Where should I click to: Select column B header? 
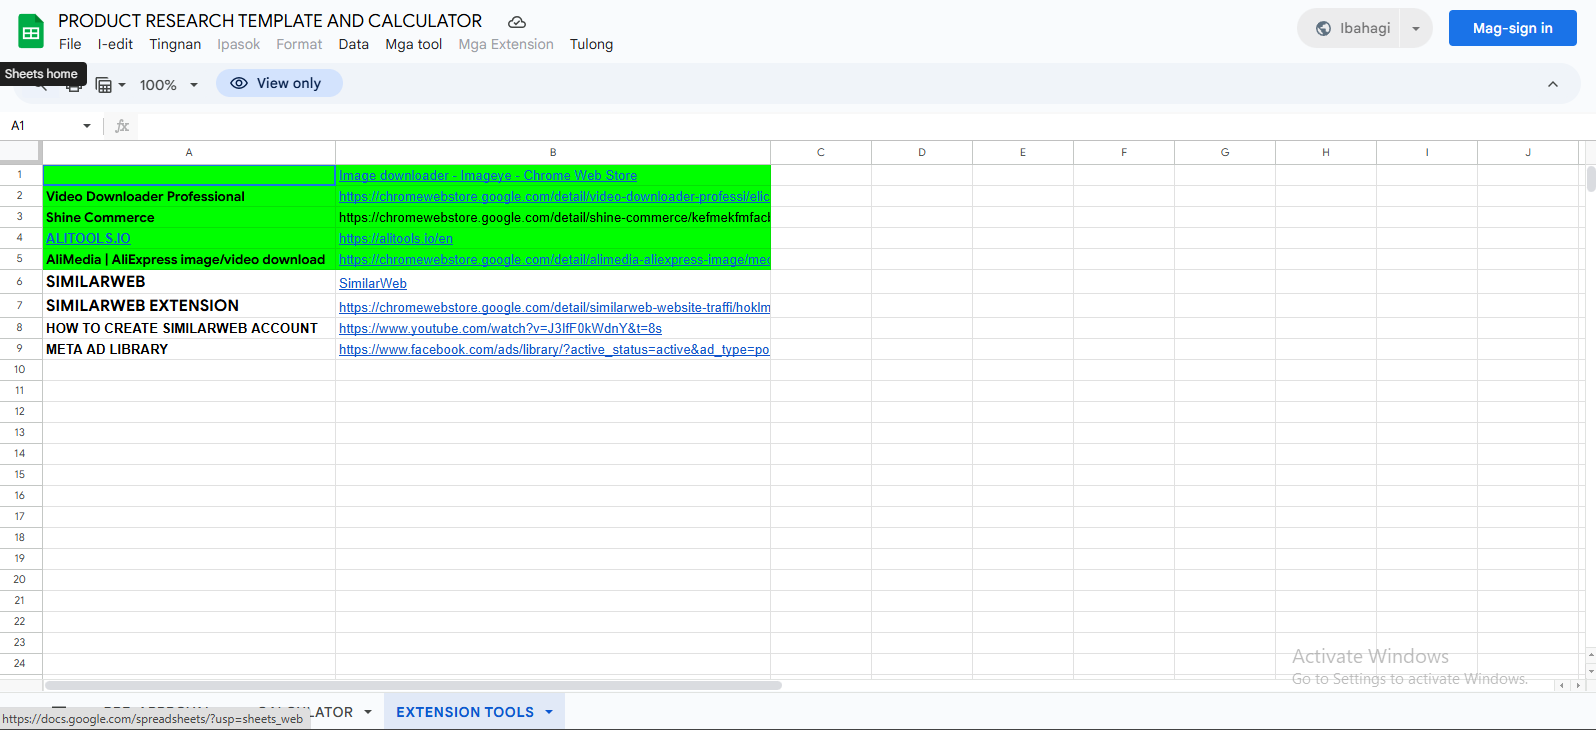(553, 152)
